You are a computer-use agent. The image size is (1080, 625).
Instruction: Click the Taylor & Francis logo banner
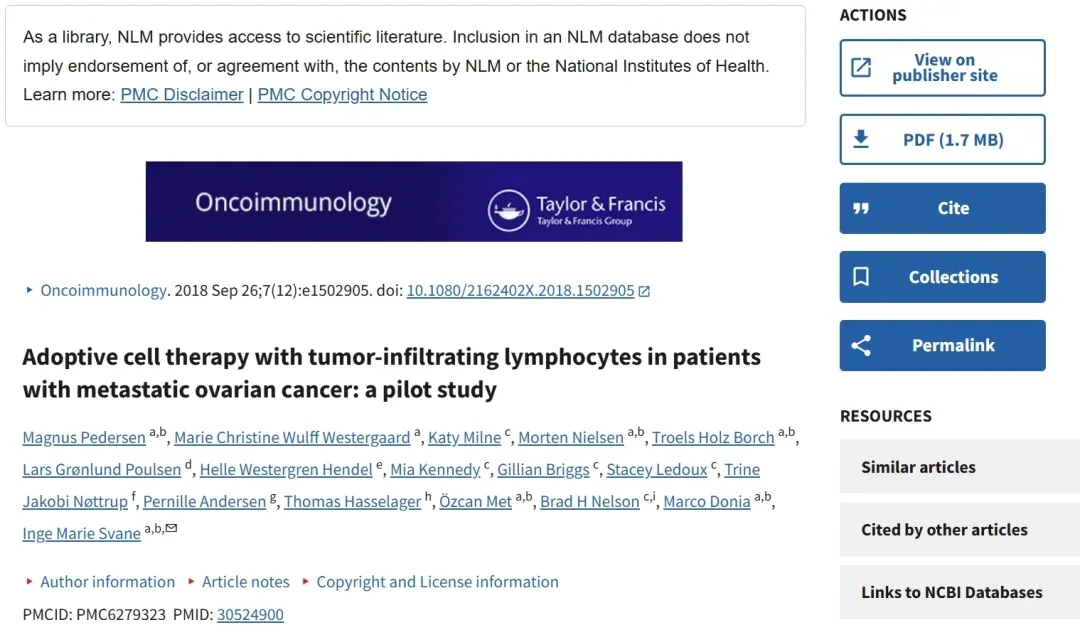tap(414, 201)
